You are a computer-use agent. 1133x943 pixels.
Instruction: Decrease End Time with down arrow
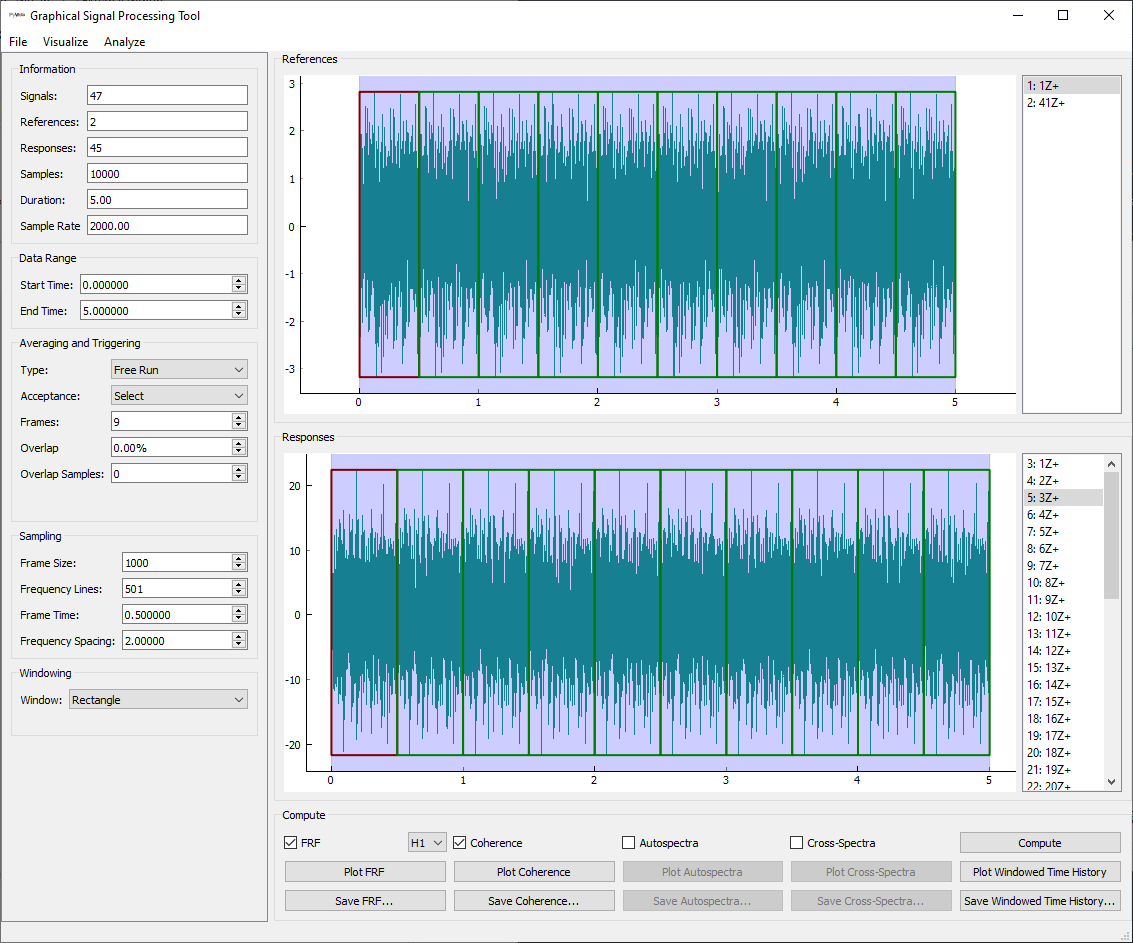(238, 315)
